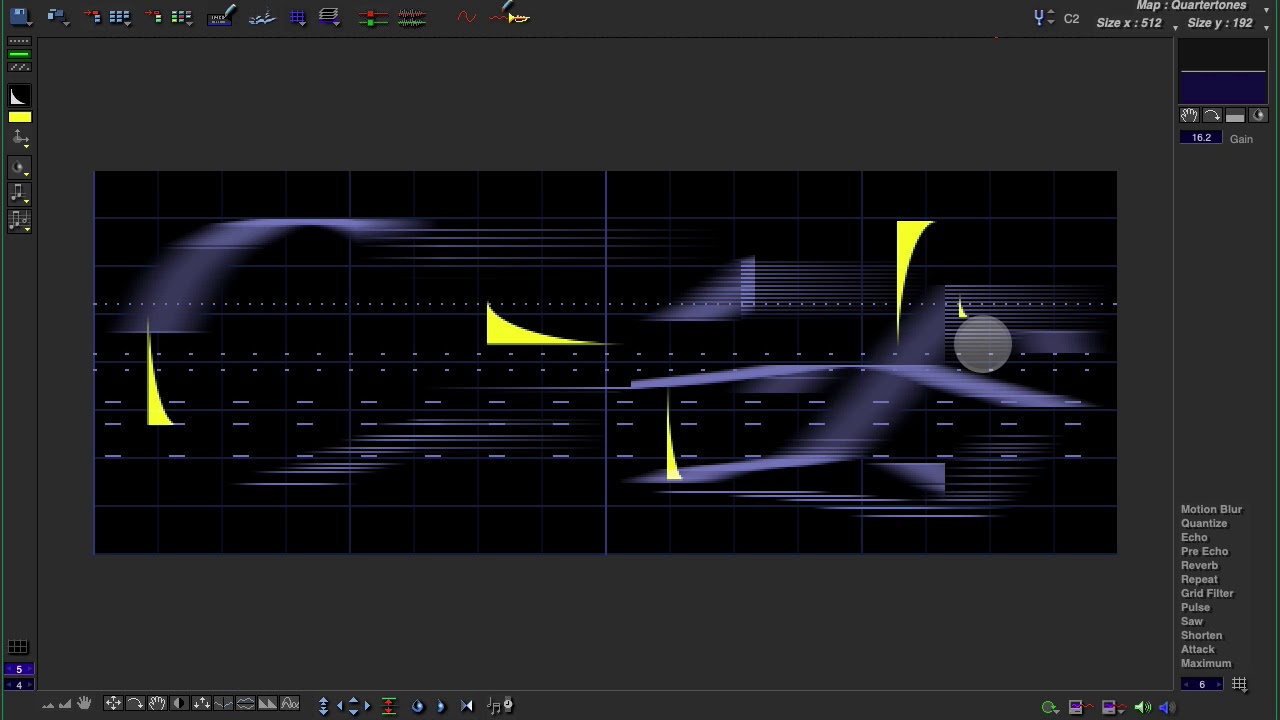Click the tuning fork icon
Image resolution: width=1280 pixels, height=720 pixels.
1040,17
